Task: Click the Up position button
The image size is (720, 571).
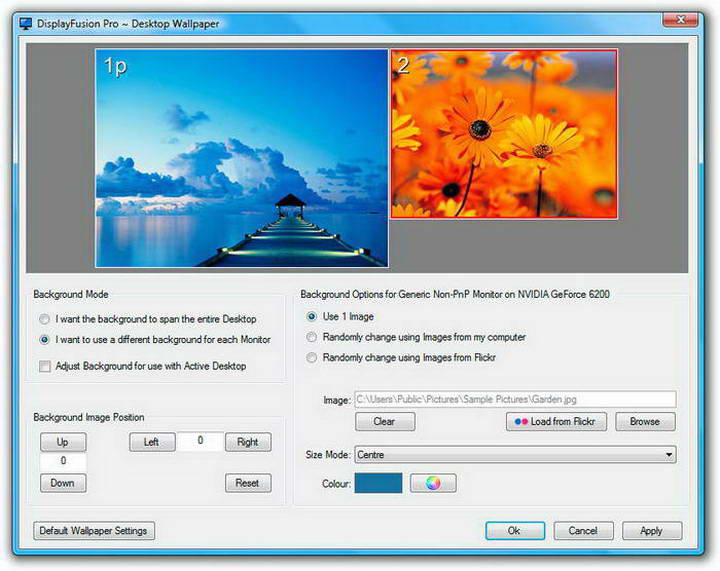Action: (x=63, y=442)
